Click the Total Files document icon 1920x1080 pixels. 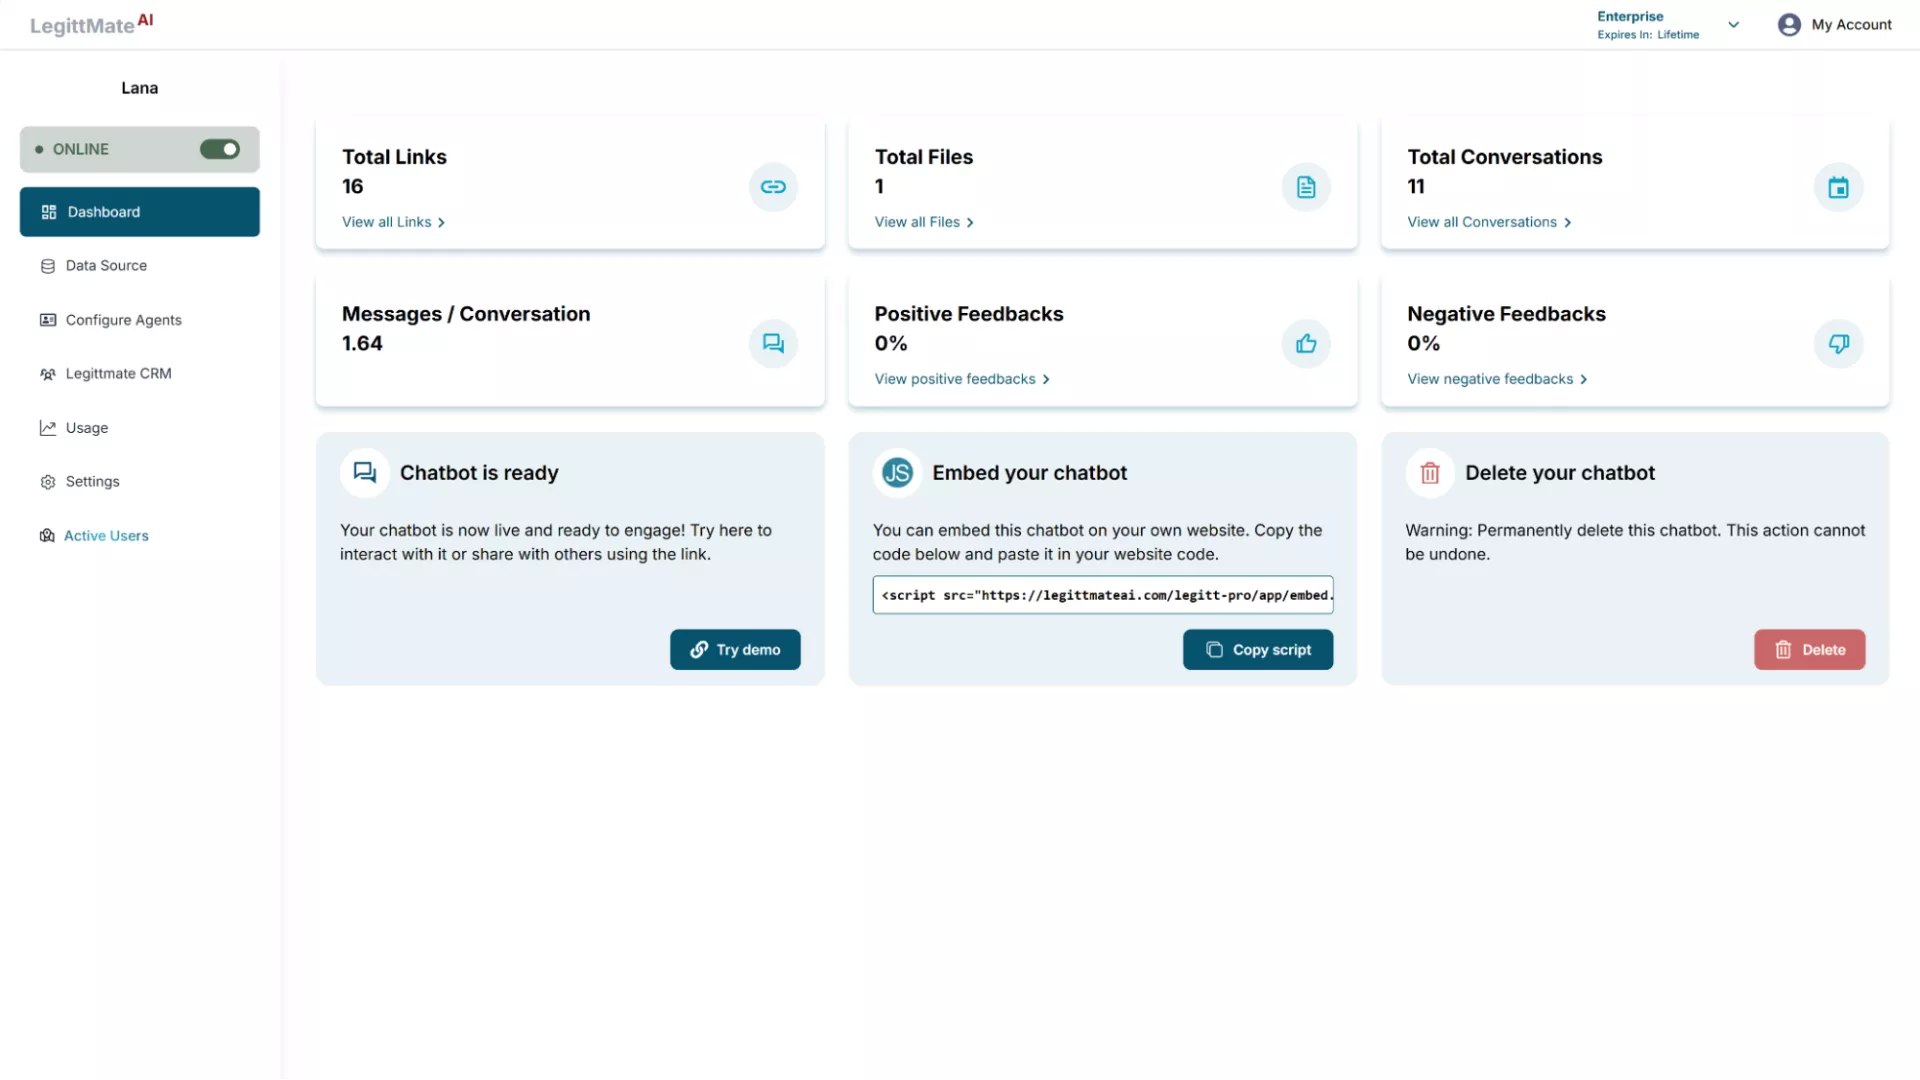click(x=1306, y=187)
